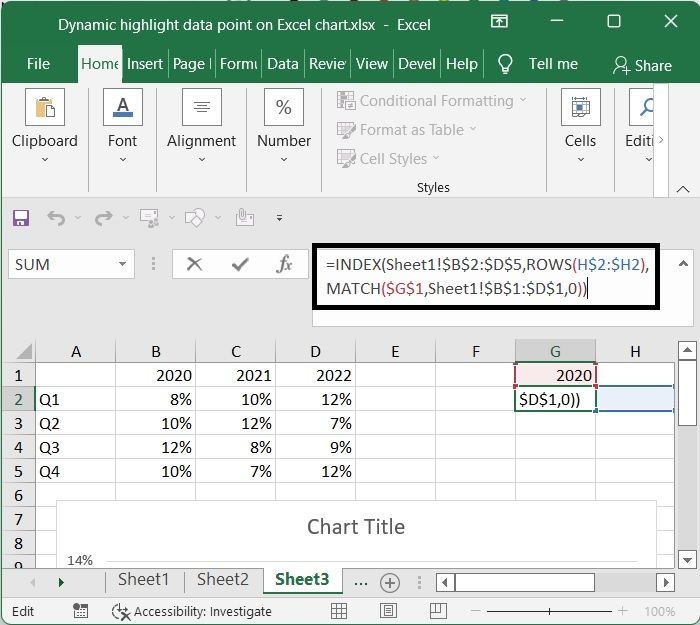Click Accessibility: Investigate in the status bar

tap(192, 611)
